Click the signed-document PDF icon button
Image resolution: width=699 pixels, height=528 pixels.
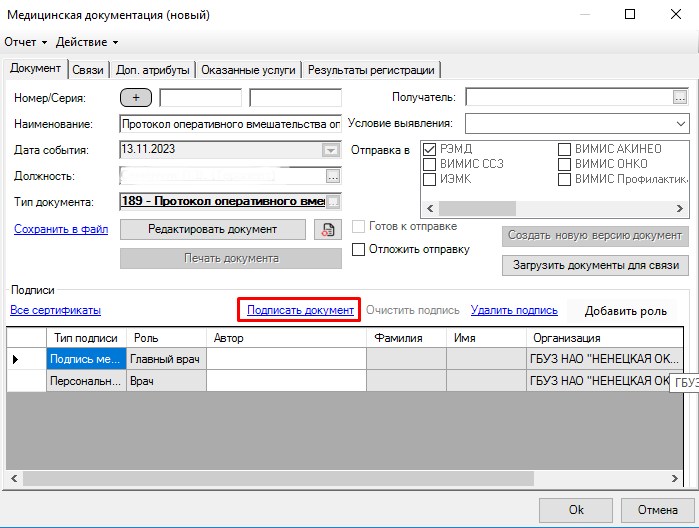coord(328,230)
